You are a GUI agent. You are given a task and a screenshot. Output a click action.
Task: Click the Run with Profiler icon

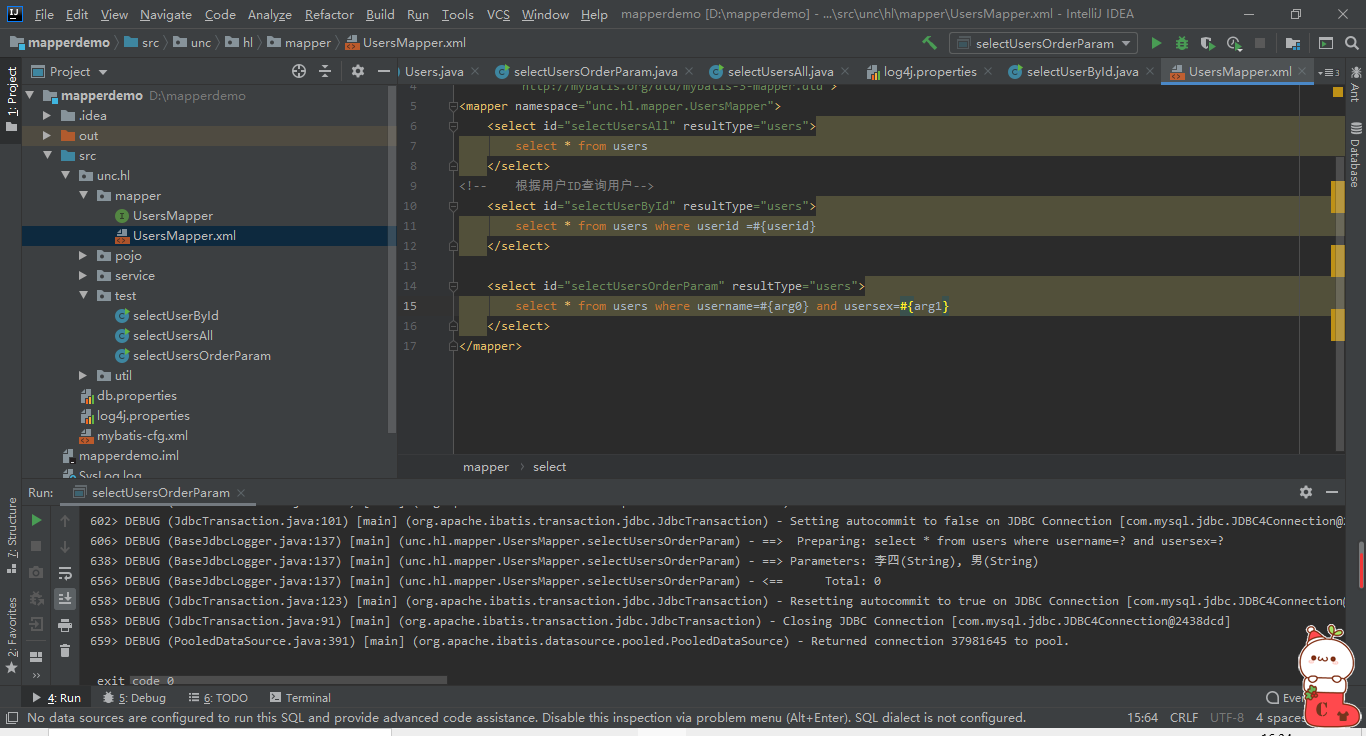(1234, 43)
